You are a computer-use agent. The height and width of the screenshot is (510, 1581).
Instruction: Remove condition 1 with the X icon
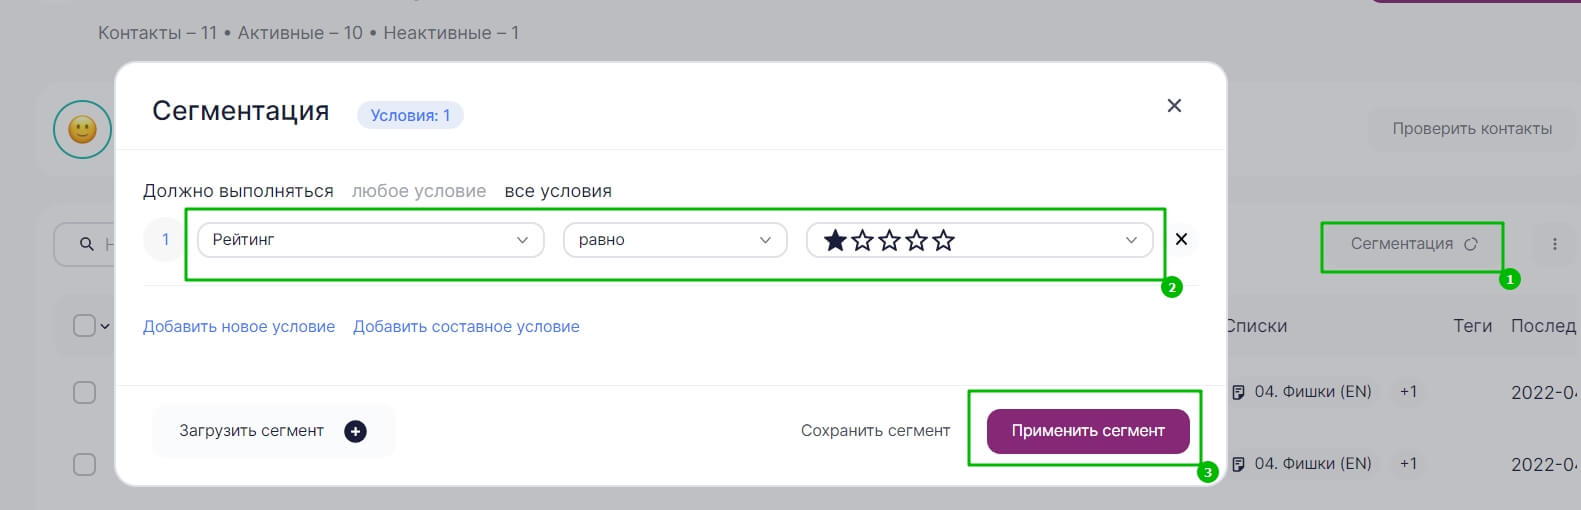(x=1181, y=239)
